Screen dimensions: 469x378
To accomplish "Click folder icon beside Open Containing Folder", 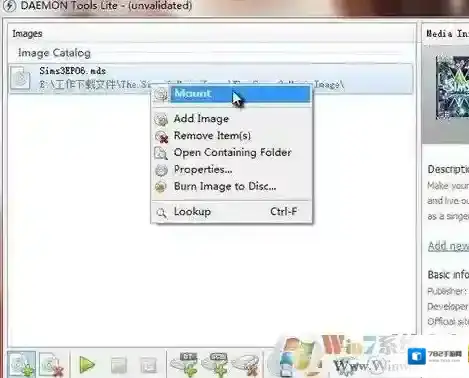I will (x=161, y=153).
